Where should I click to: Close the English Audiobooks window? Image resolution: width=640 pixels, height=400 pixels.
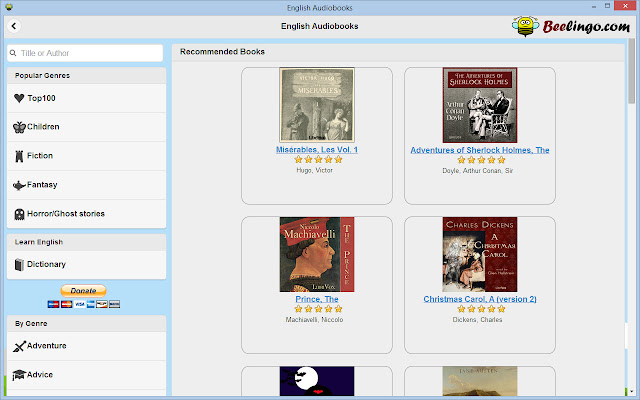[625, 6]
